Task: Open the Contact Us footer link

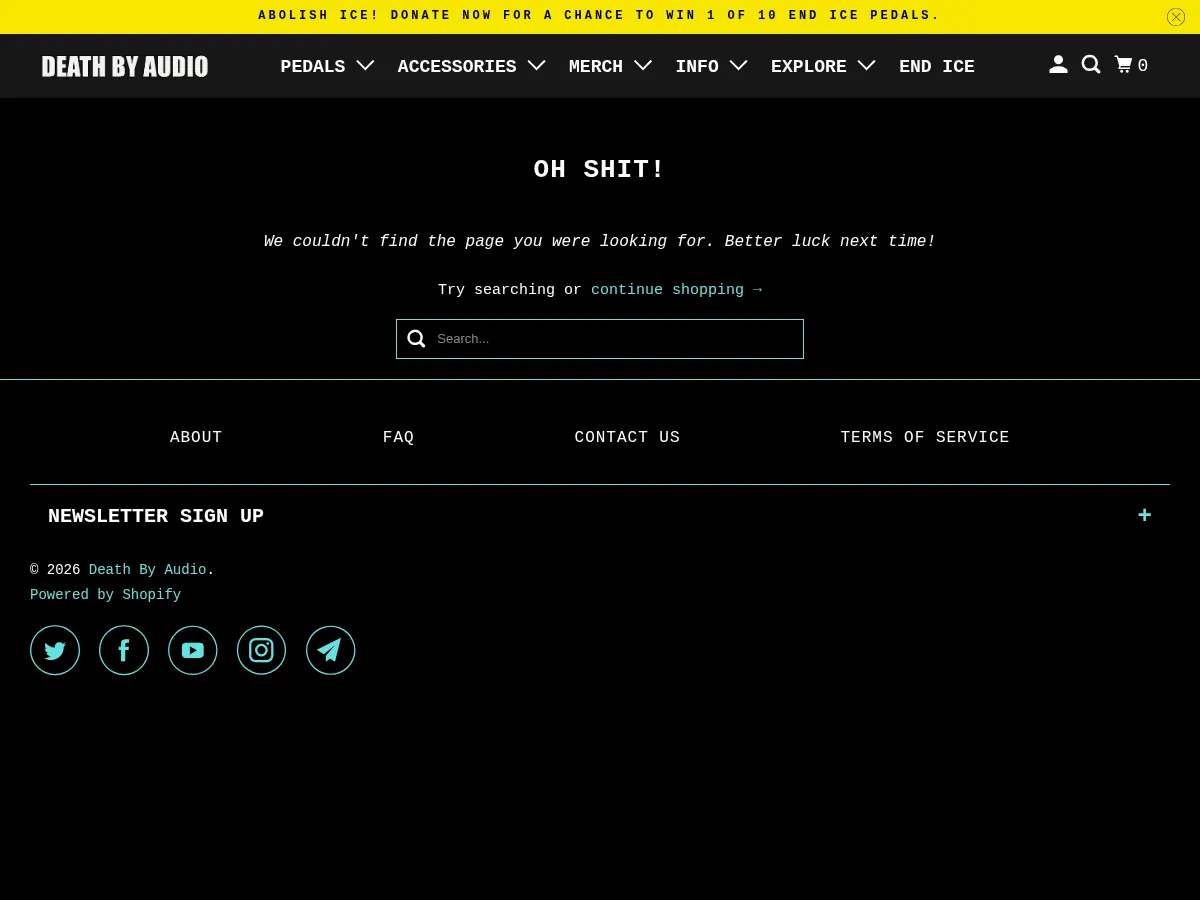Action: pos(627,437)
